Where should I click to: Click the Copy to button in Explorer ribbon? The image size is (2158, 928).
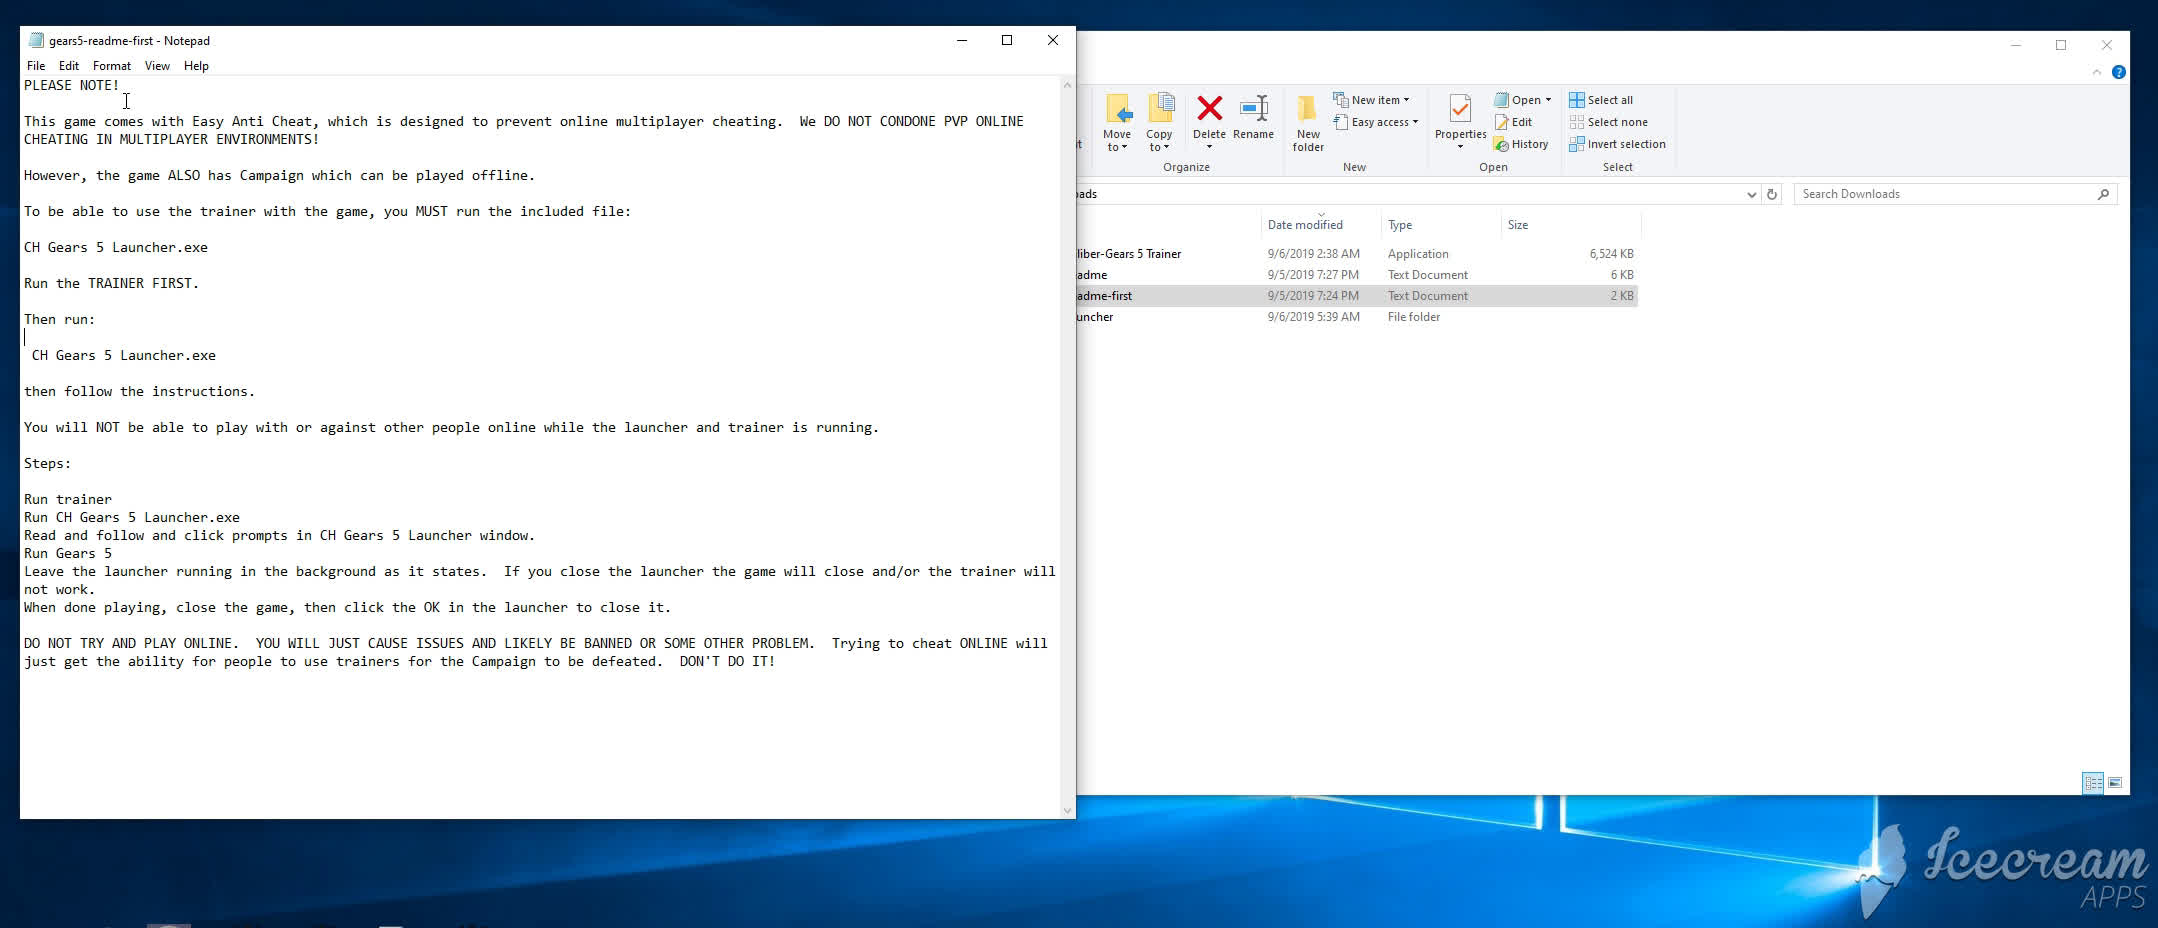(x=1160, y=122)
